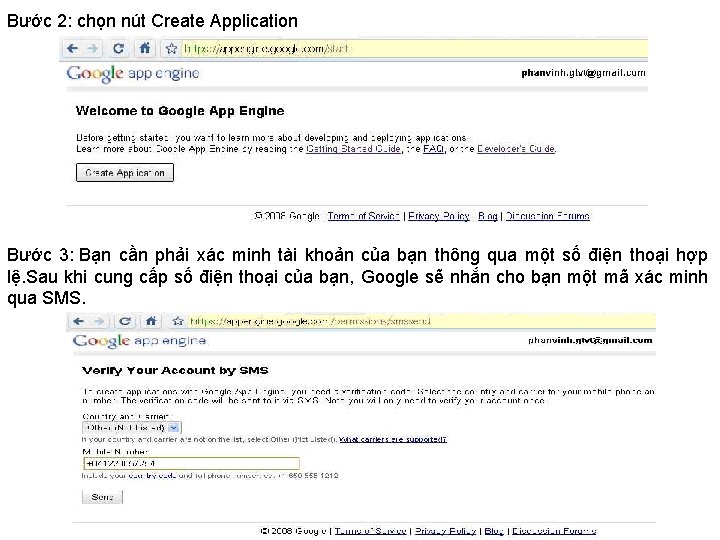Click account email on Welcome page header

click(583, 73)
